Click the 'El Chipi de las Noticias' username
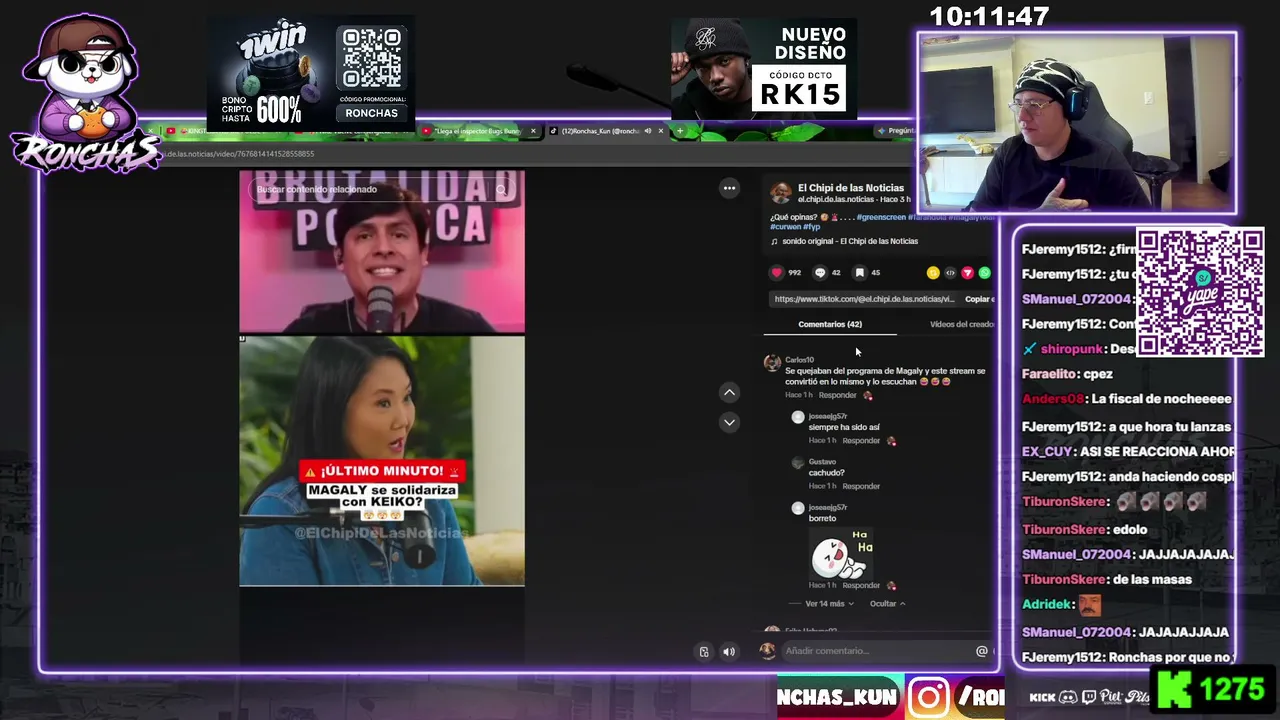This screenshot has width=1280, height=720. click(851, 188)
